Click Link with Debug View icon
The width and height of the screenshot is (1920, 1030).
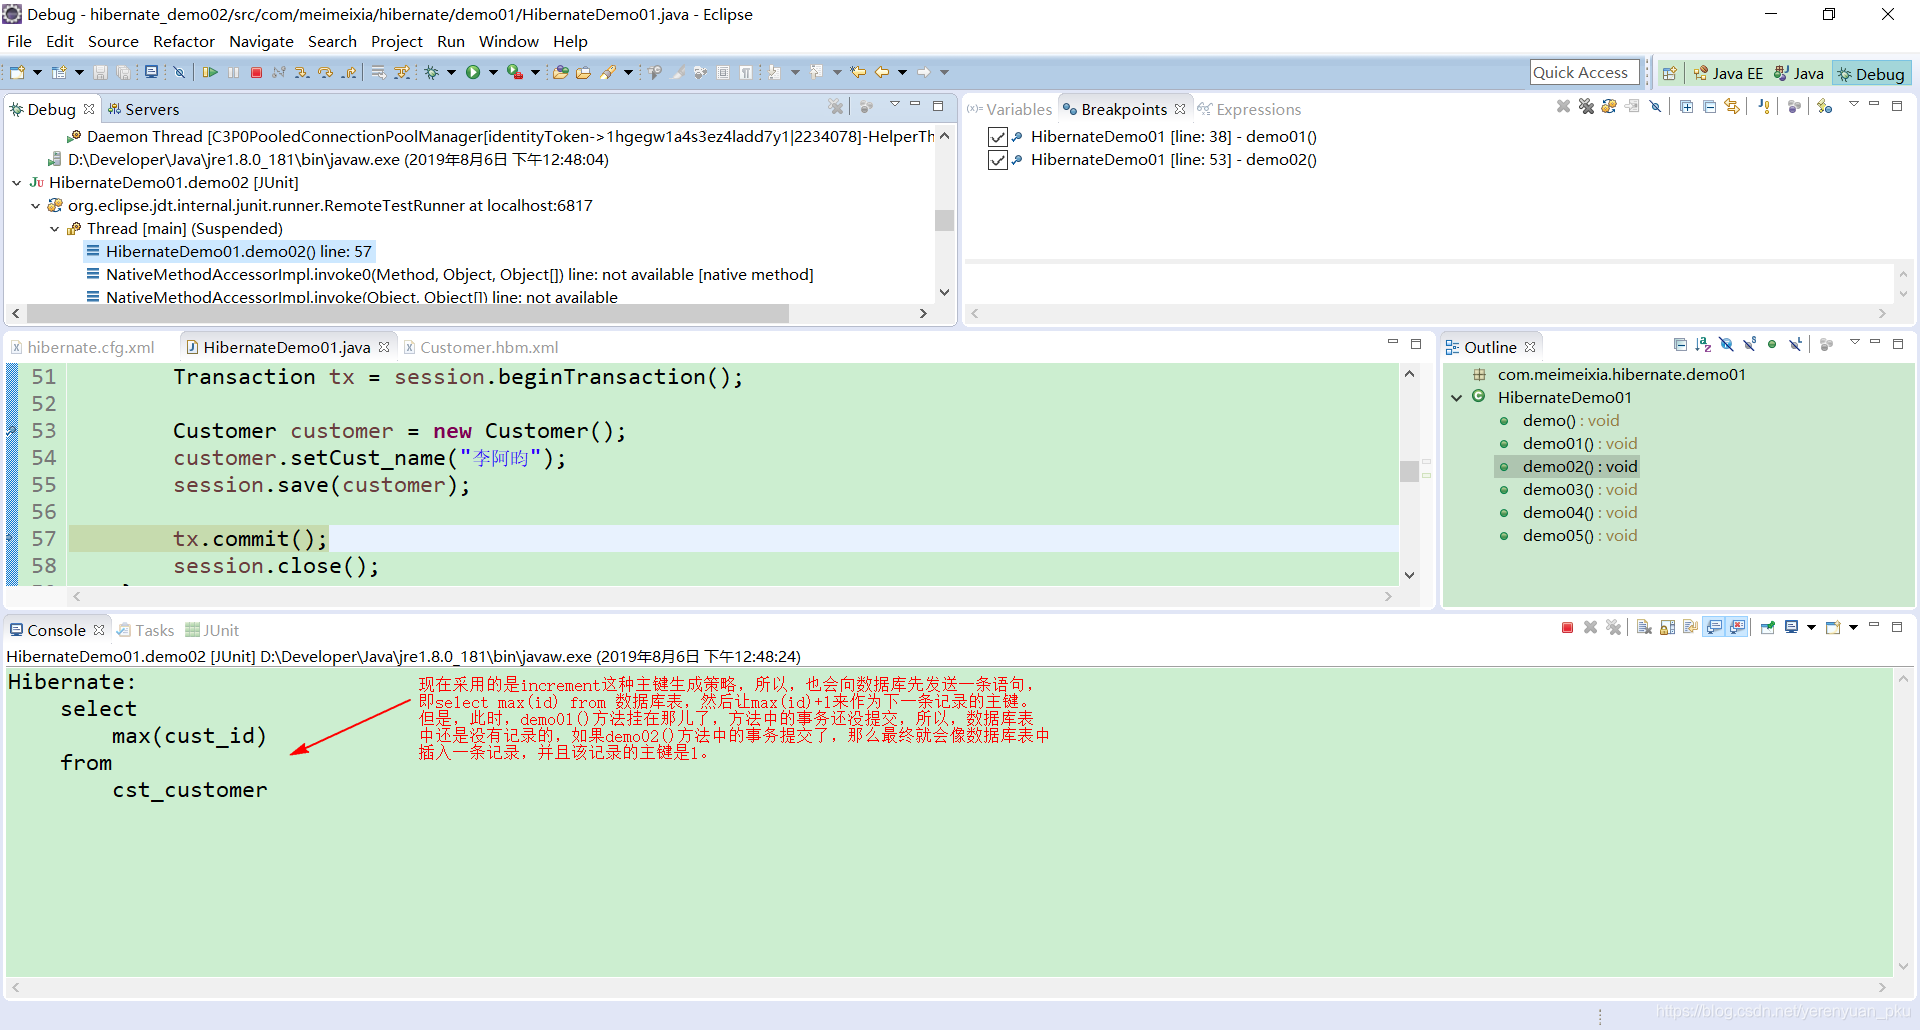click(x=1732, y=106)
